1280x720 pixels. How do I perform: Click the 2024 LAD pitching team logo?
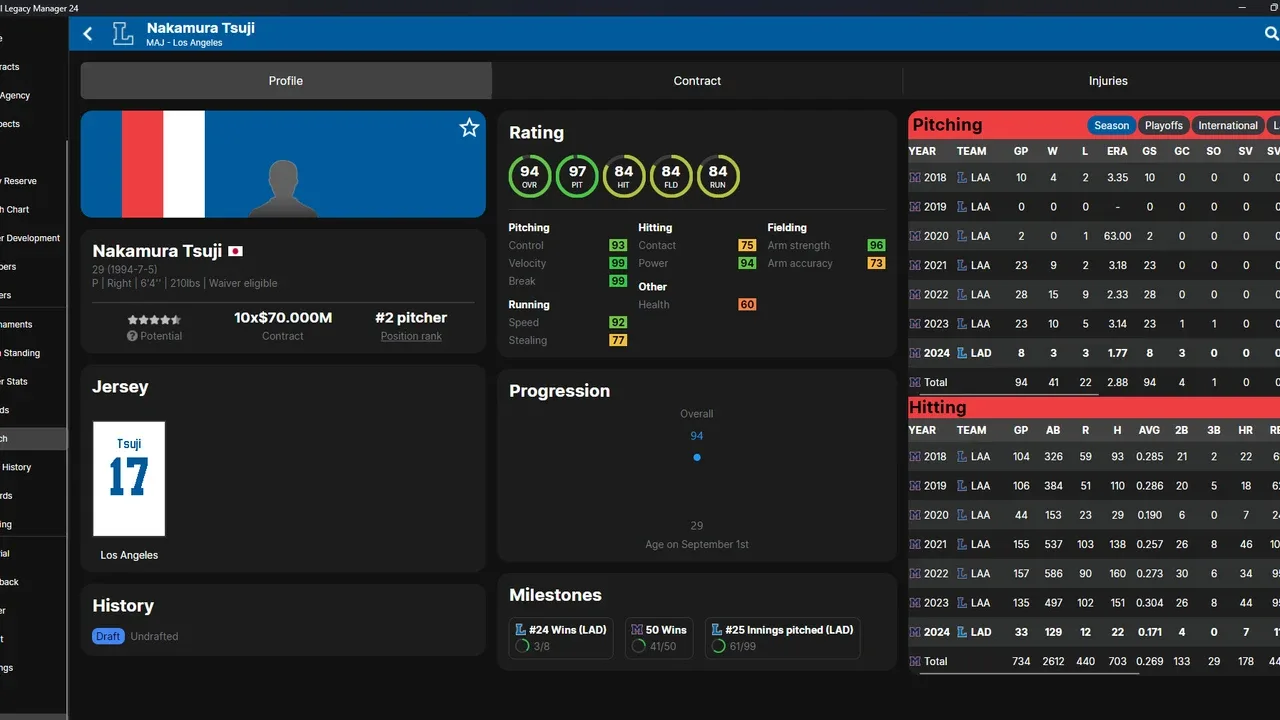click(x=962, y=353)
